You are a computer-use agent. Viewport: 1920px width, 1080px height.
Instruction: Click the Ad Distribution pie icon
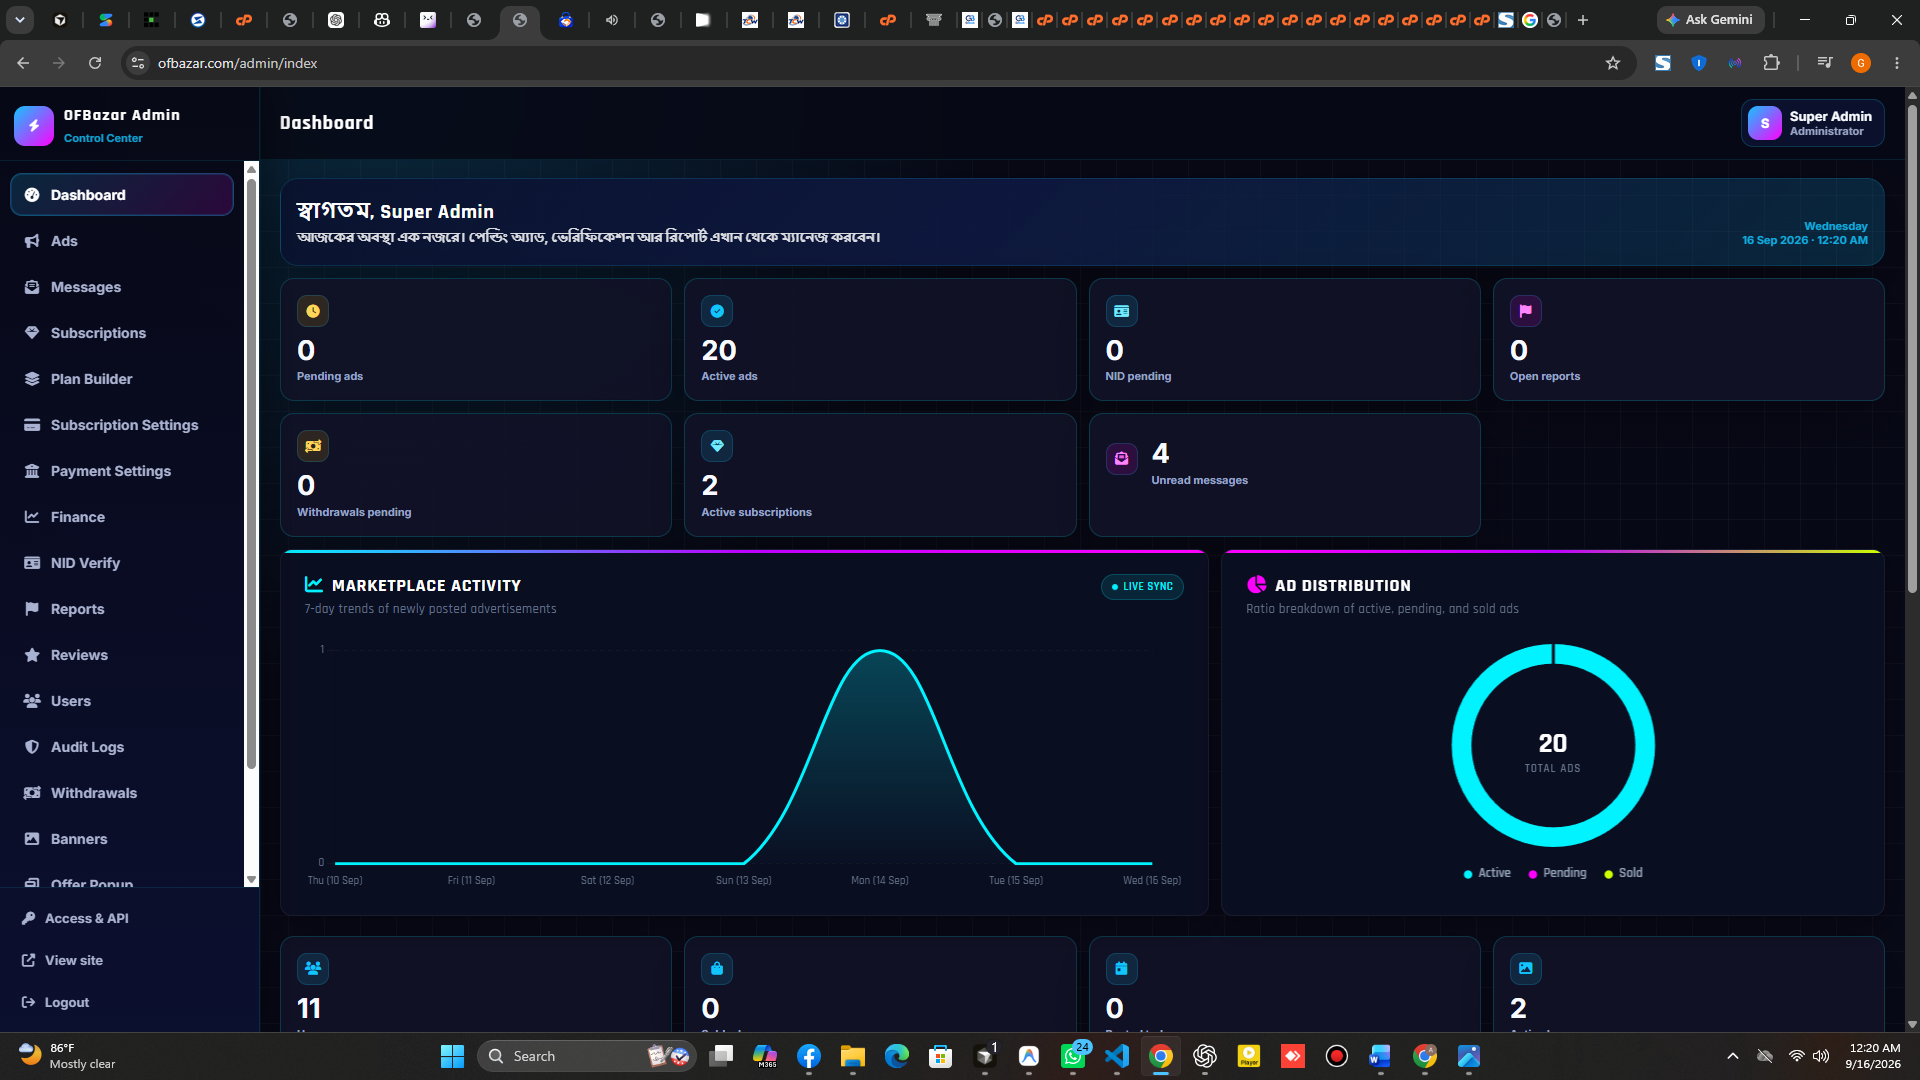point(1256,585)
